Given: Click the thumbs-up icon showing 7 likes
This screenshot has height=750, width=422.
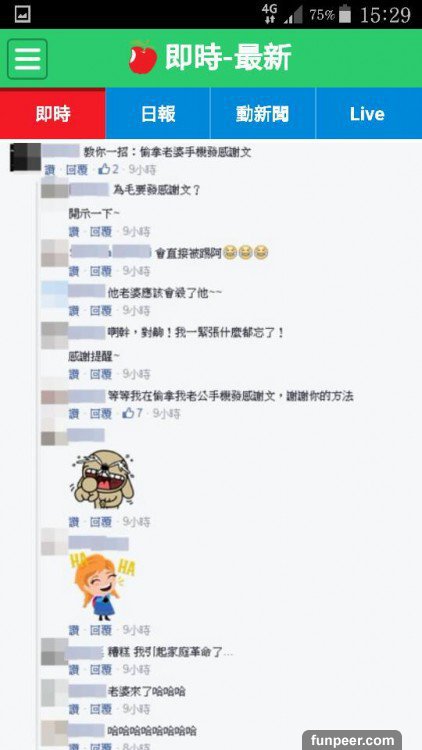Looking at the screenshot, I should 128,413.
